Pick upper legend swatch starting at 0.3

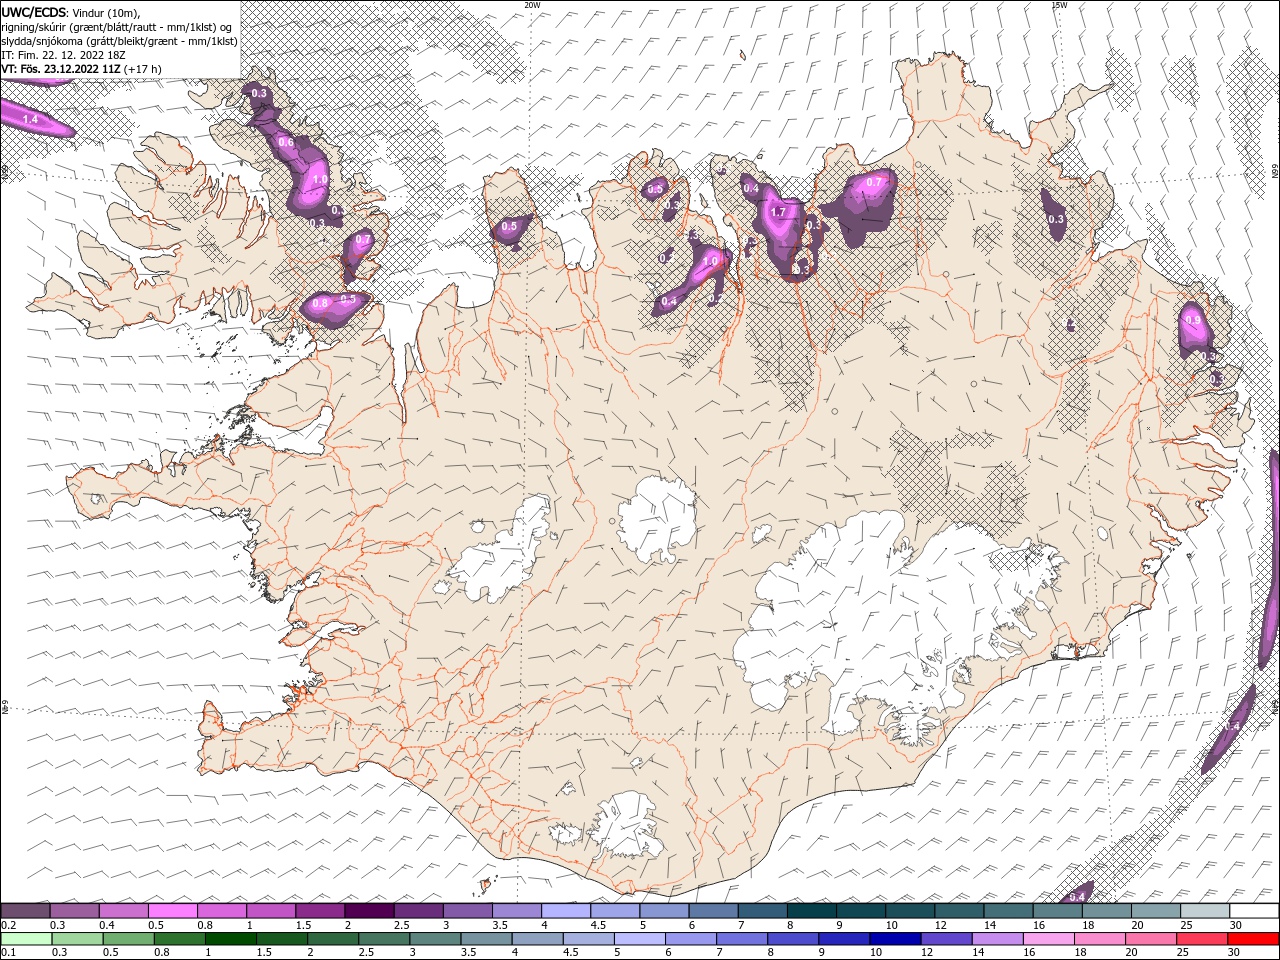75,911
